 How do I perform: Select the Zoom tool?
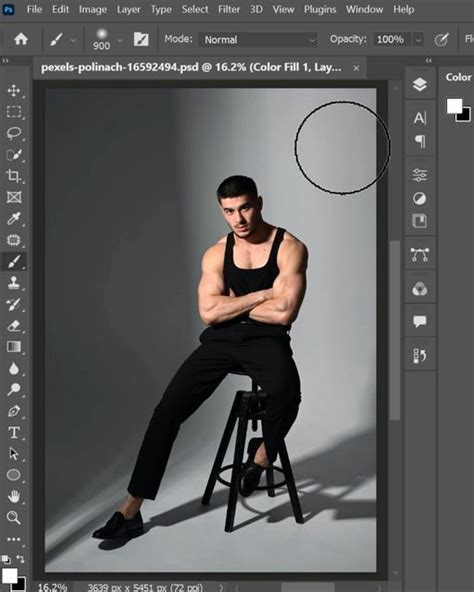pyautogui.click(x=14, y=518)
